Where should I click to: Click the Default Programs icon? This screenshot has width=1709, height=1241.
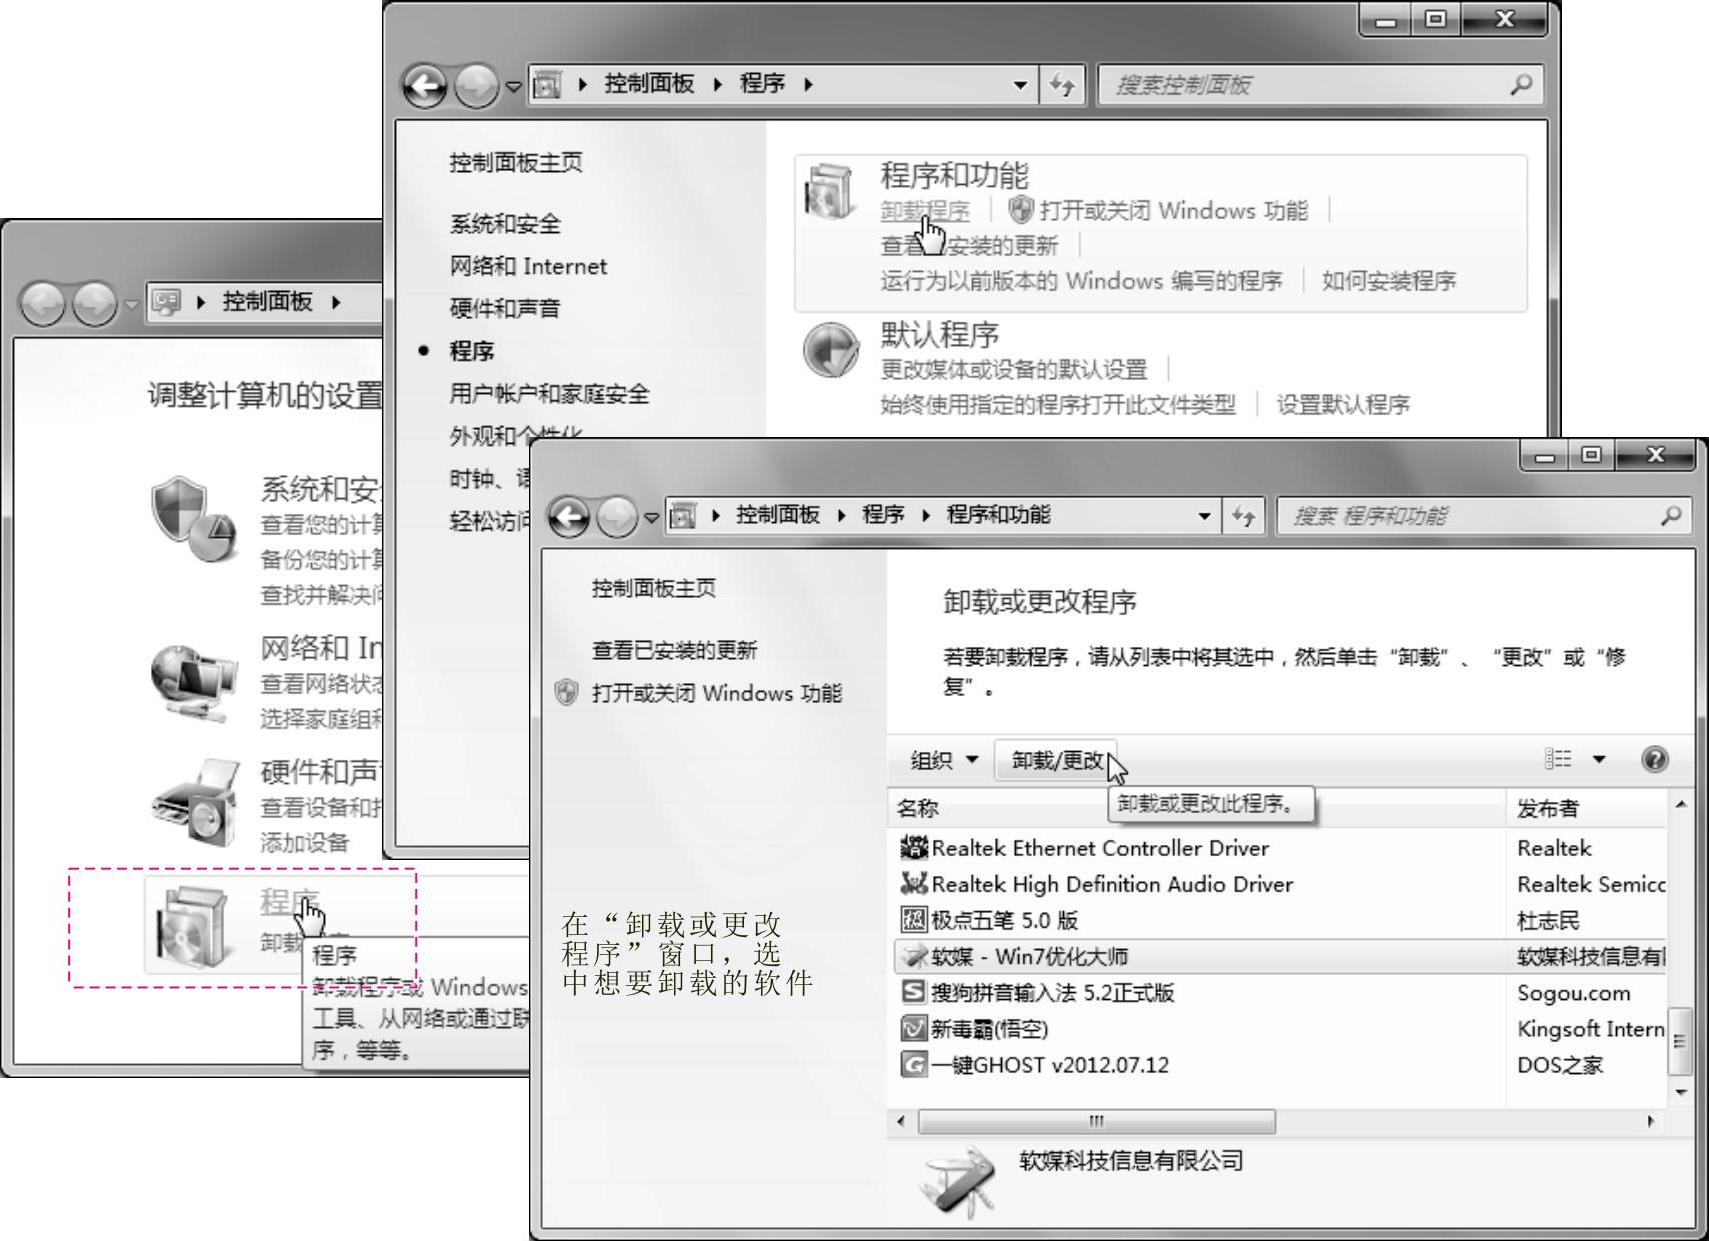point(830,350)
